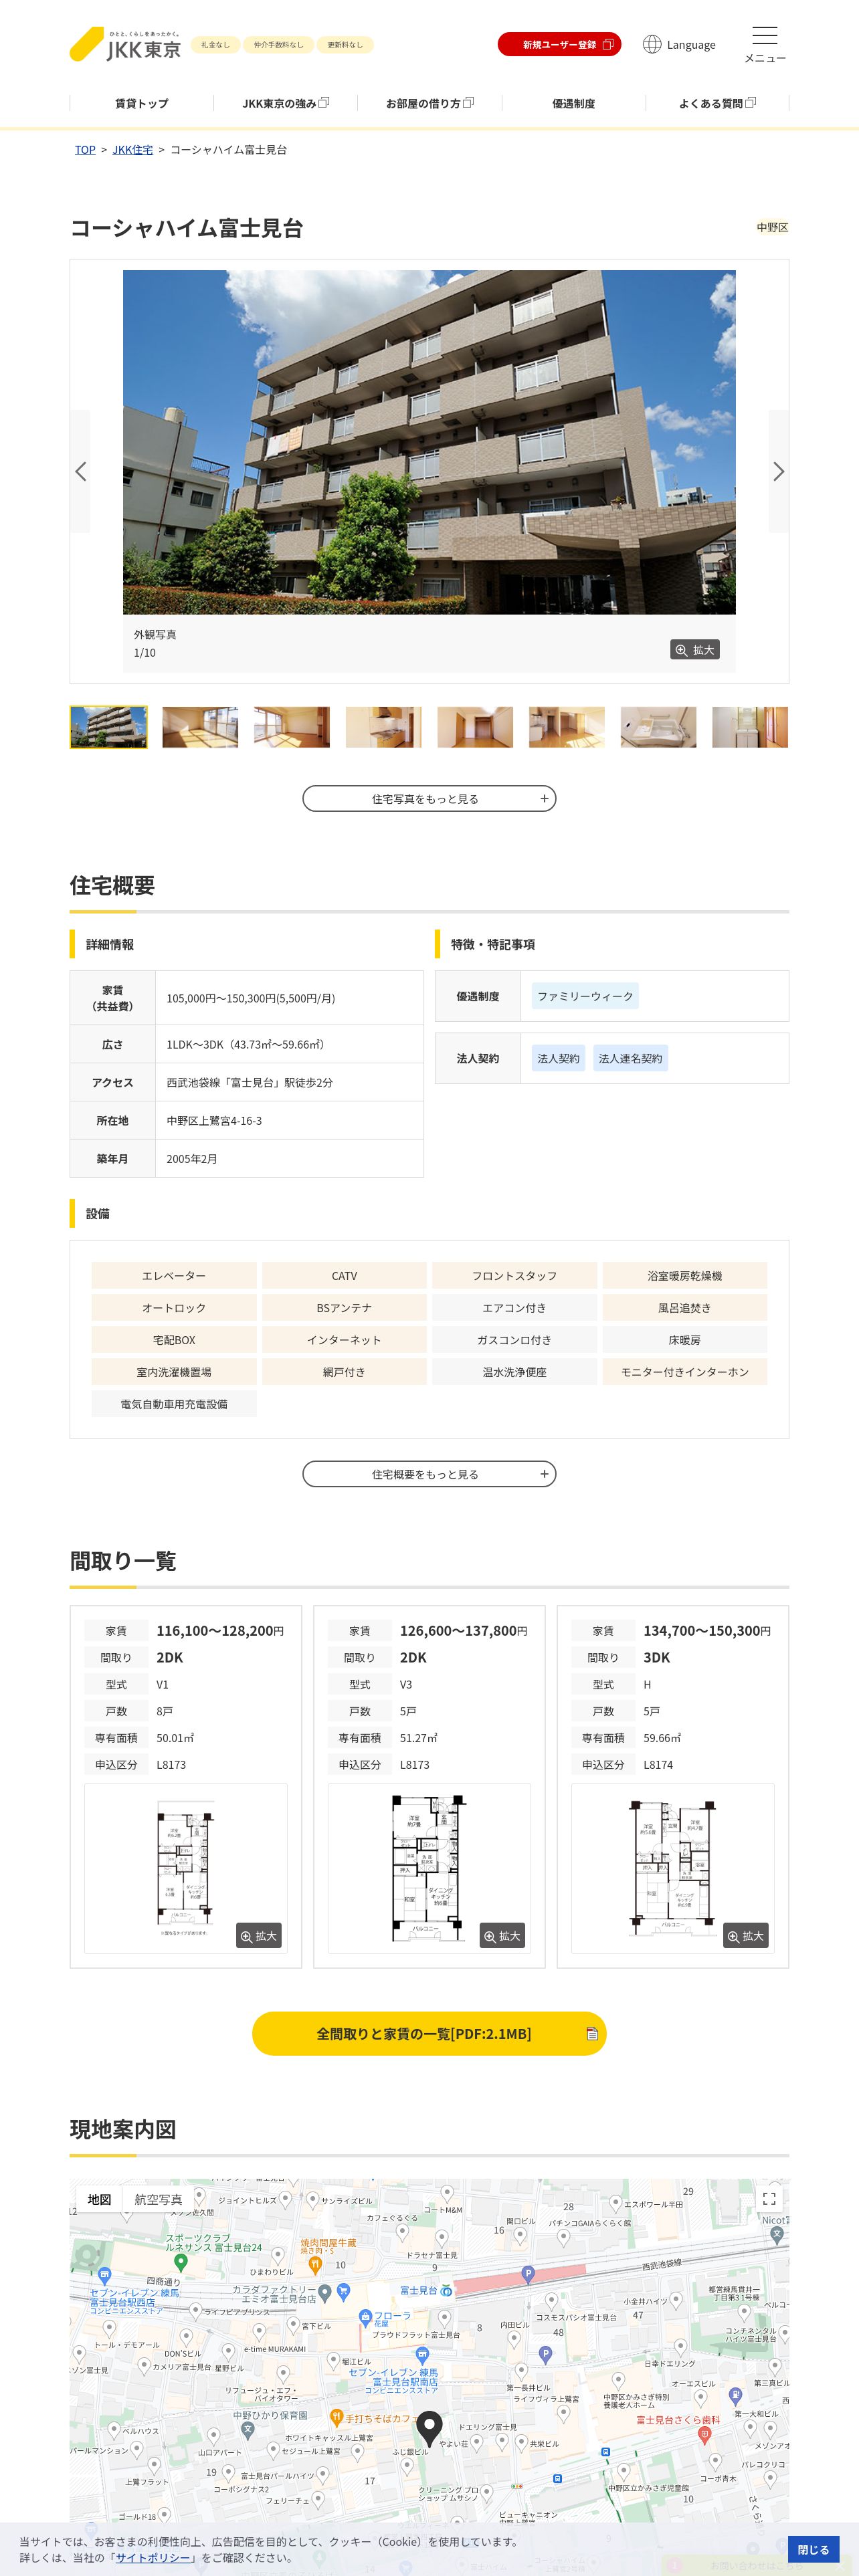The image size is (859, 2576).
Task: Toggle fullscreen view on the map
Action: tap(769, 2199)
